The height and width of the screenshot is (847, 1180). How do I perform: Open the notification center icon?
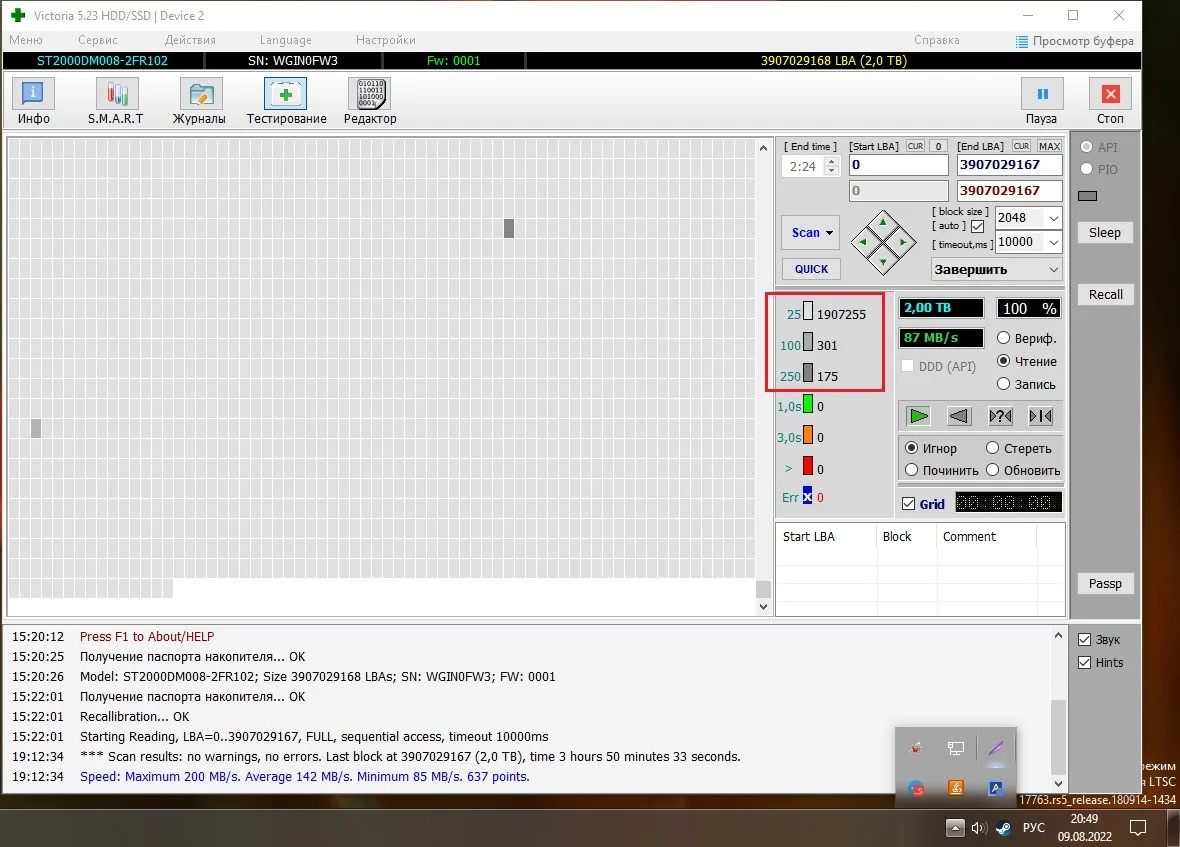tap(1138, 828)
